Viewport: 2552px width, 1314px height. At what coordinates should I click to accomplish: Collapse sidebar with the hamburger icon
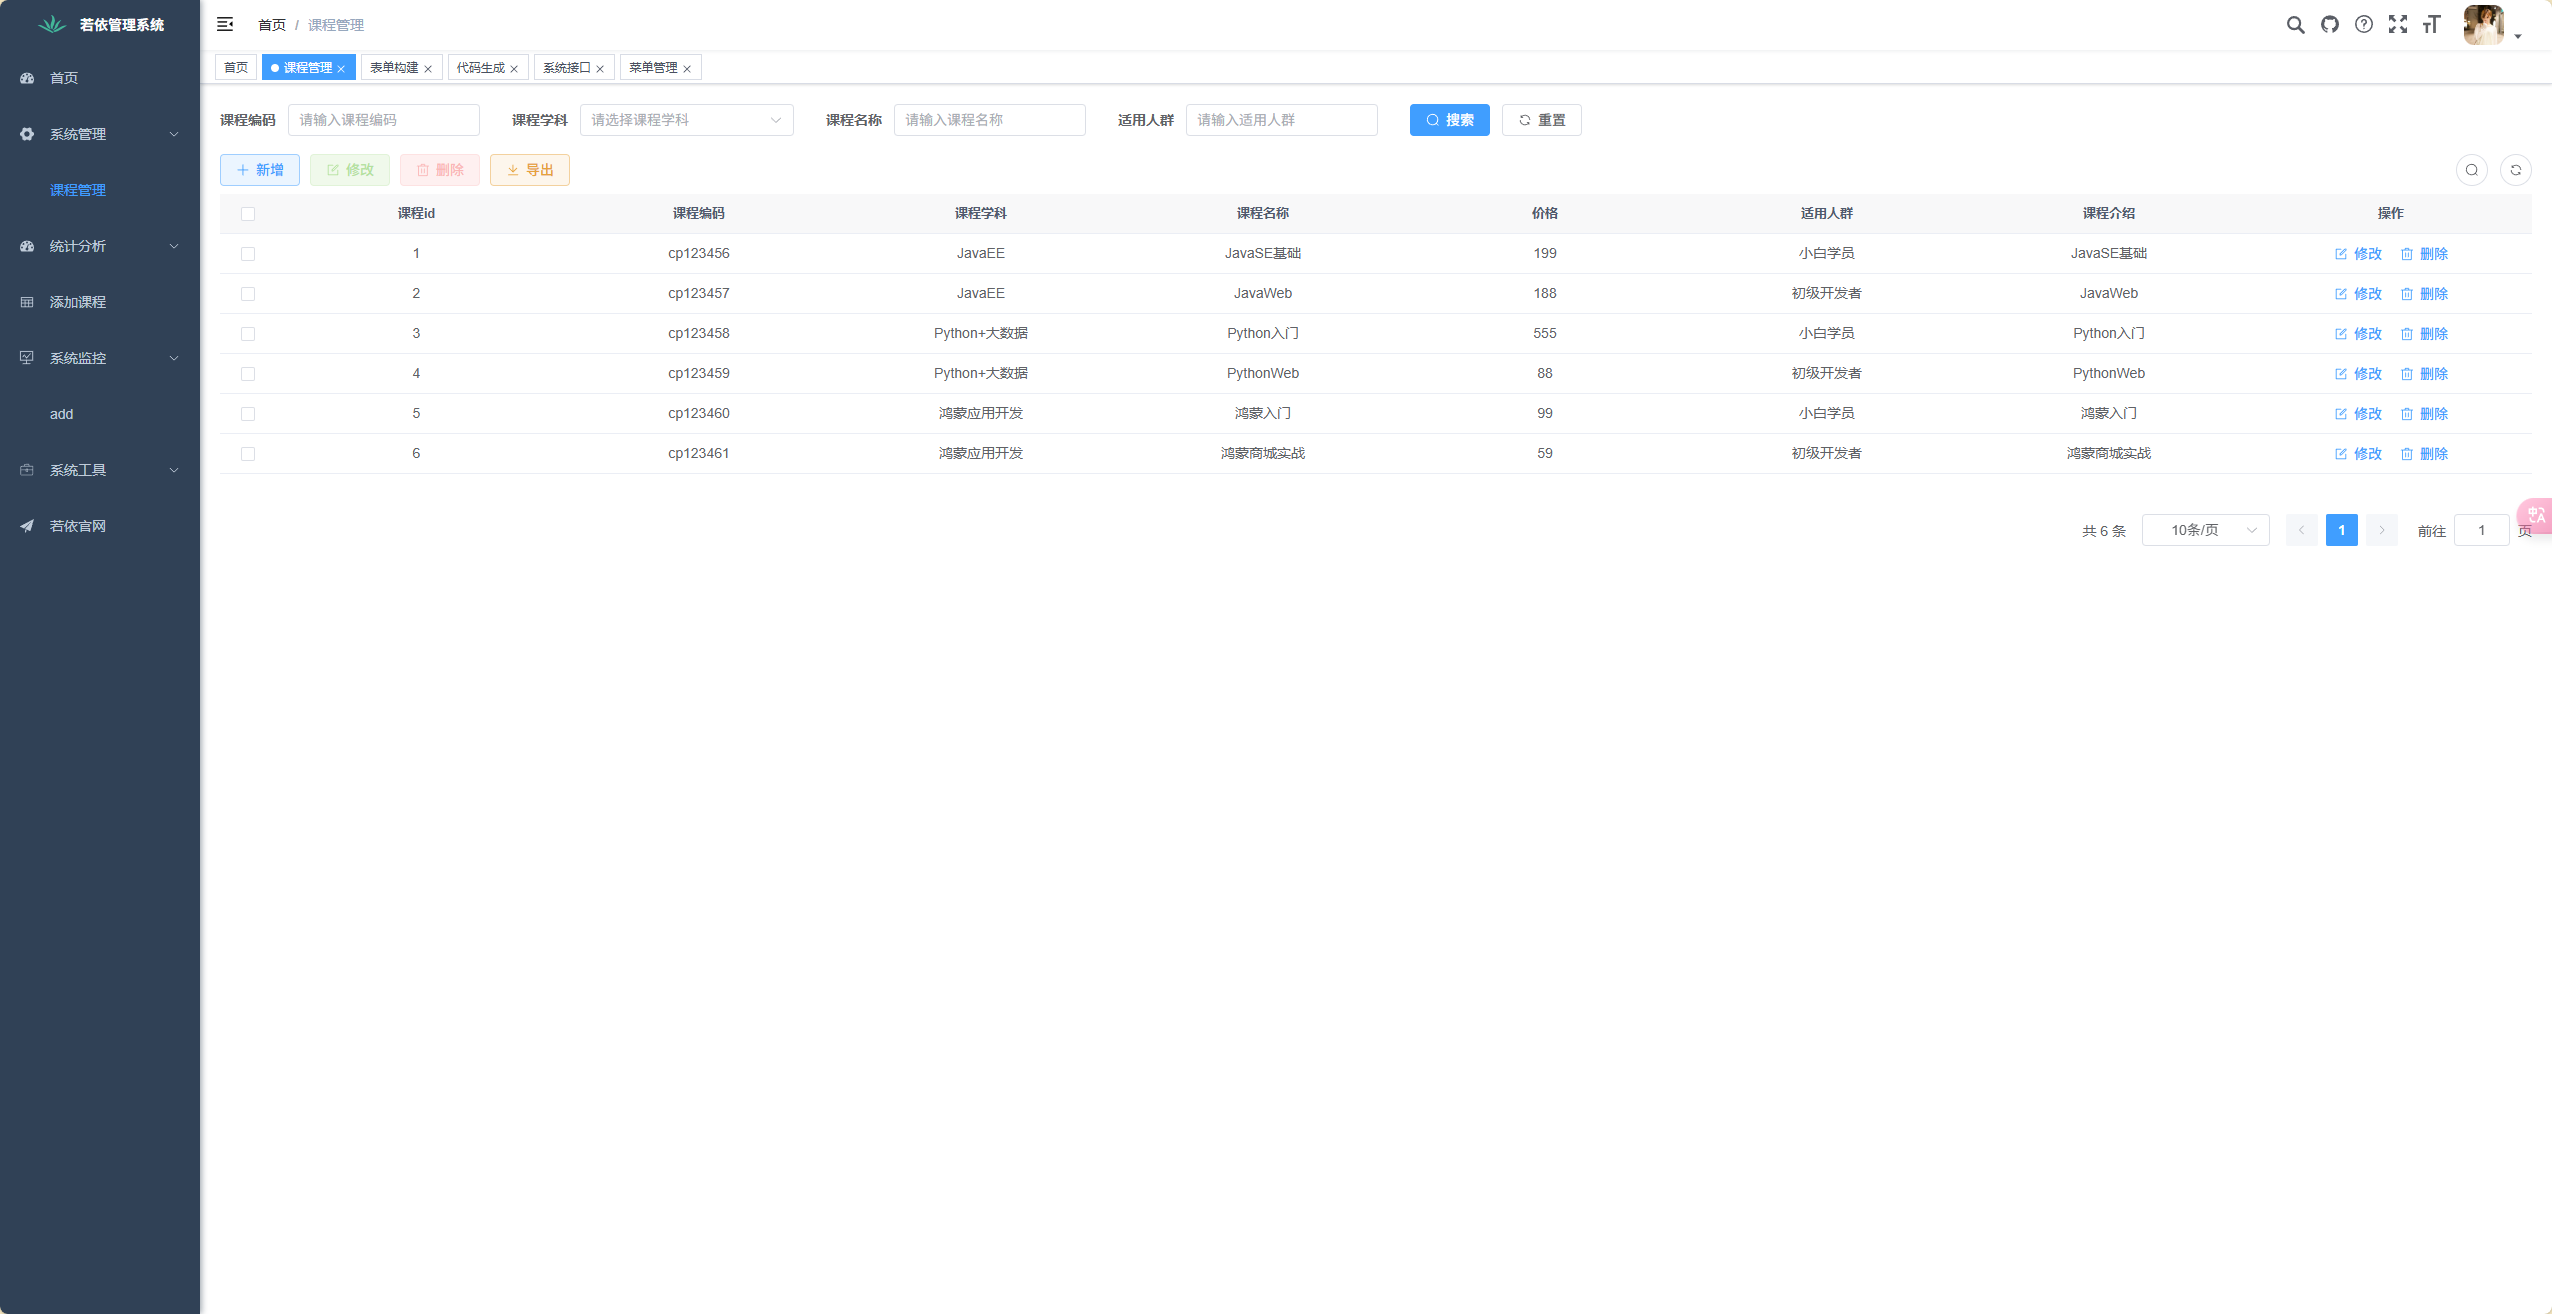click(225, 24)
